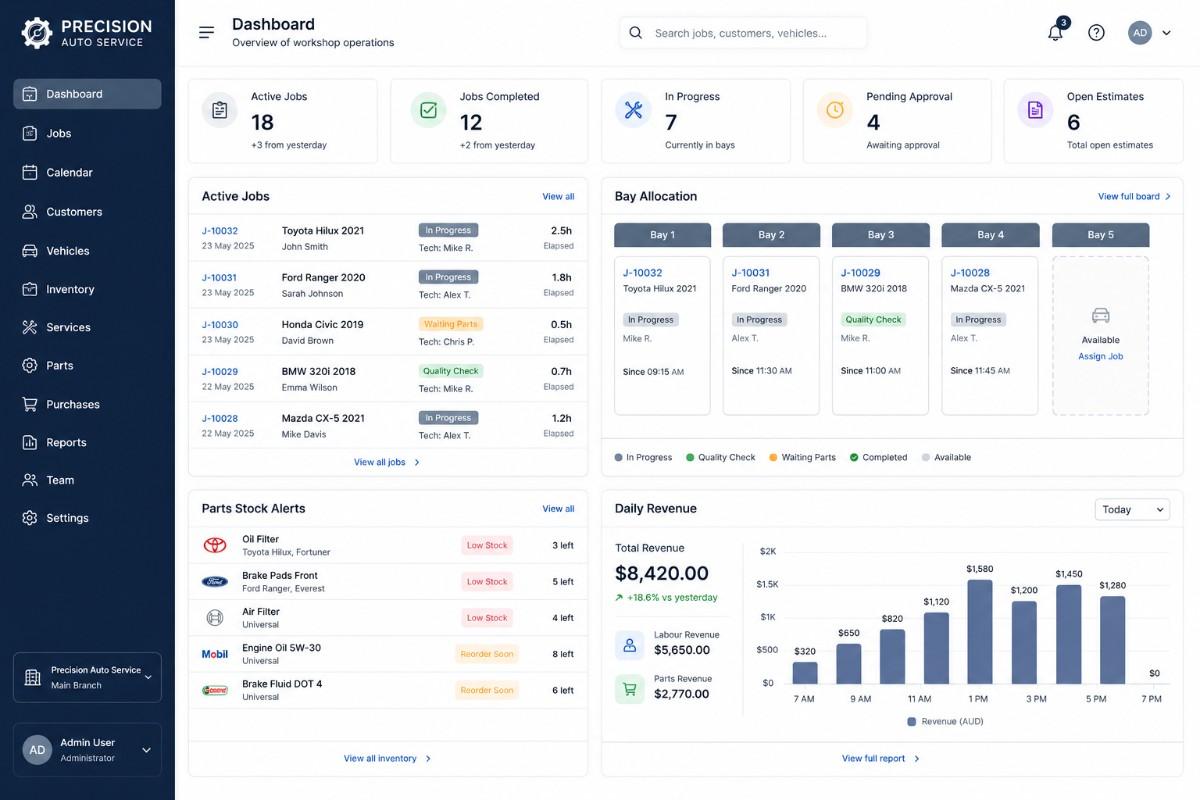
Task: Click the Precision Auto Service gear logo
Action: 36,33
